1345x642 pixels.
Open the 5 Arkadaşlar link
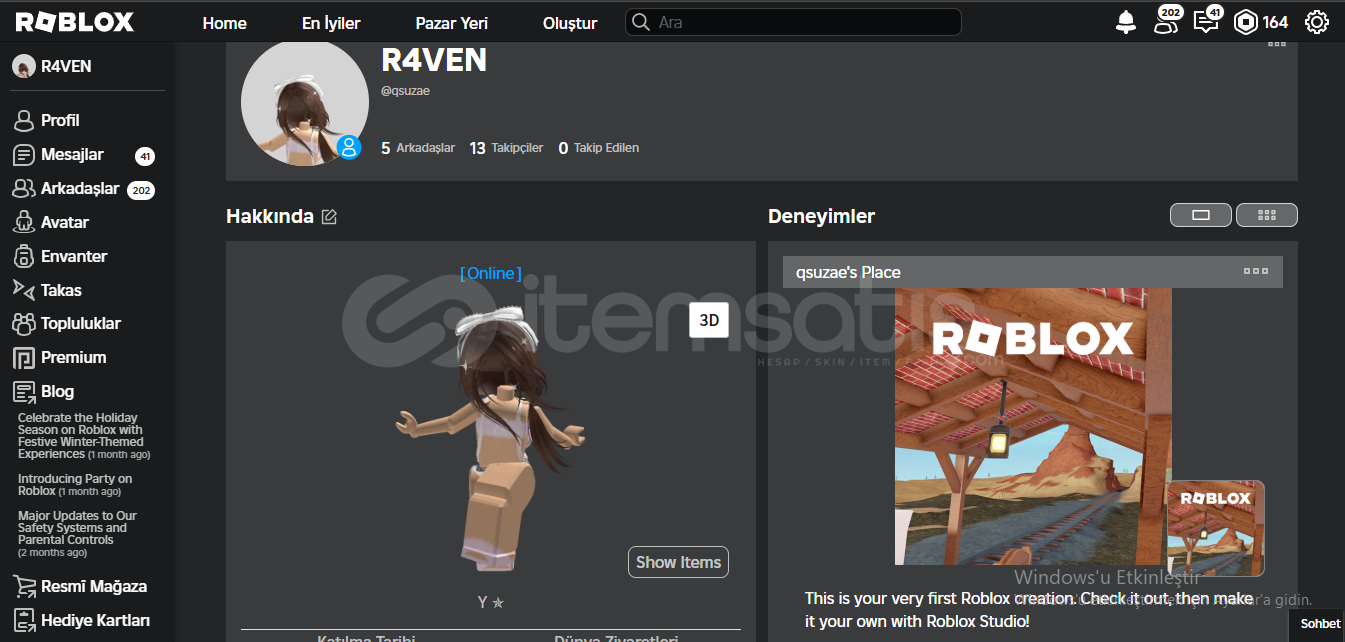tap(418, 148)
